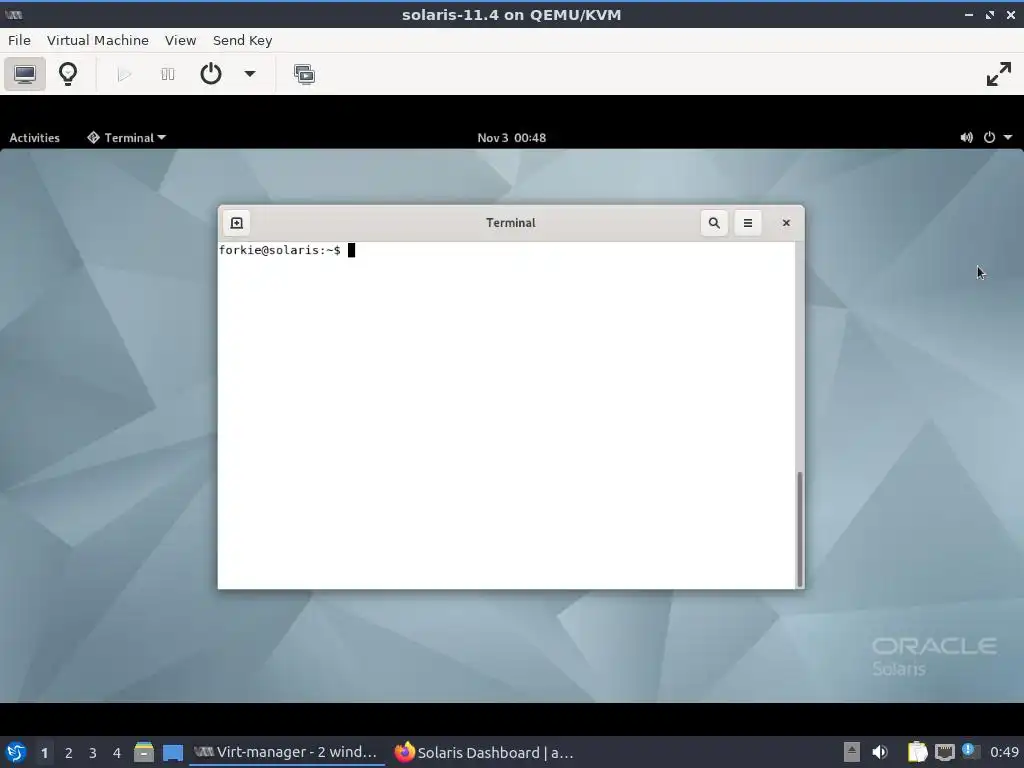The width and height of the screenshot is (1024, 768).
Task: Open the Send Key menu
Action: pos(242,40)
